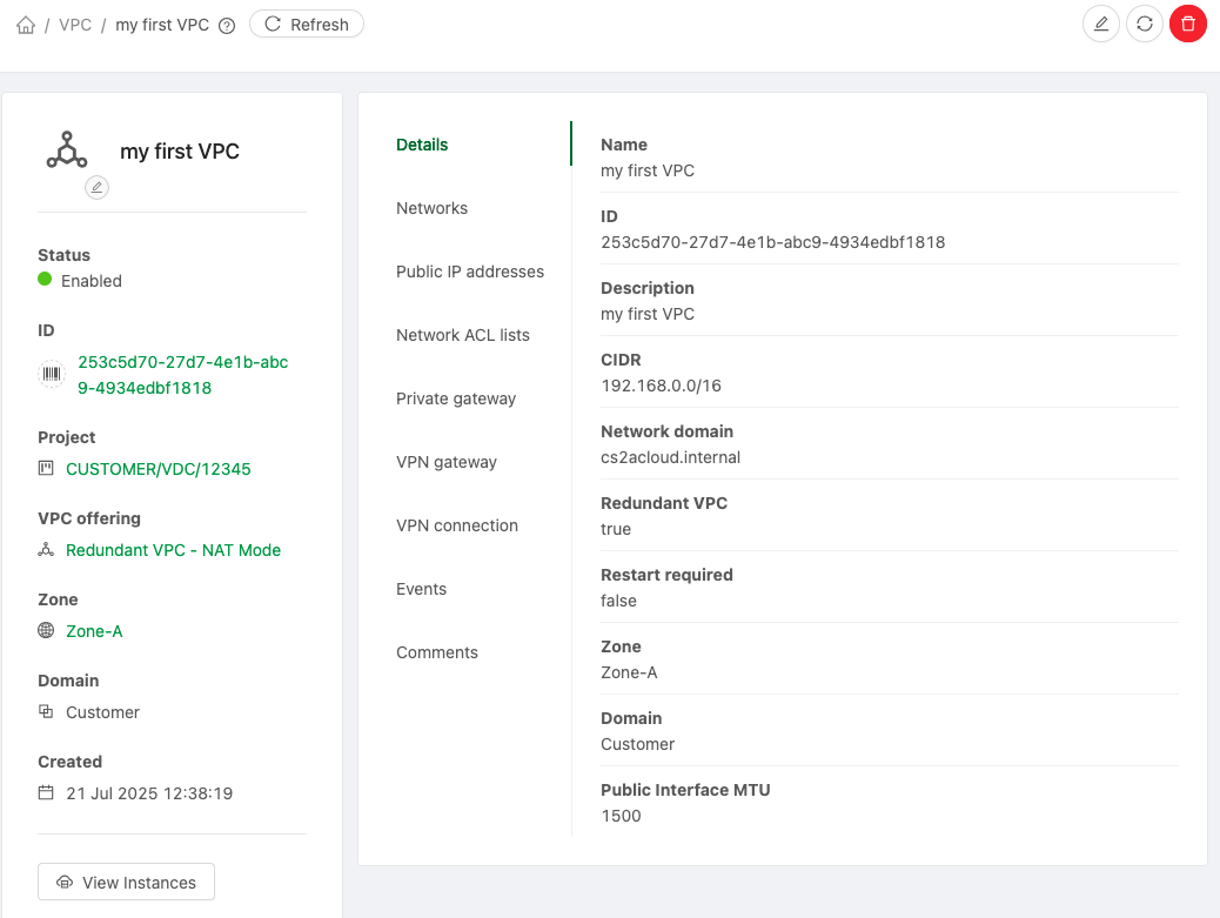Switch to the Private gateway tab
Viewport: 1220px width, 918px height.
pyautogui.click(x=456, y=399)
